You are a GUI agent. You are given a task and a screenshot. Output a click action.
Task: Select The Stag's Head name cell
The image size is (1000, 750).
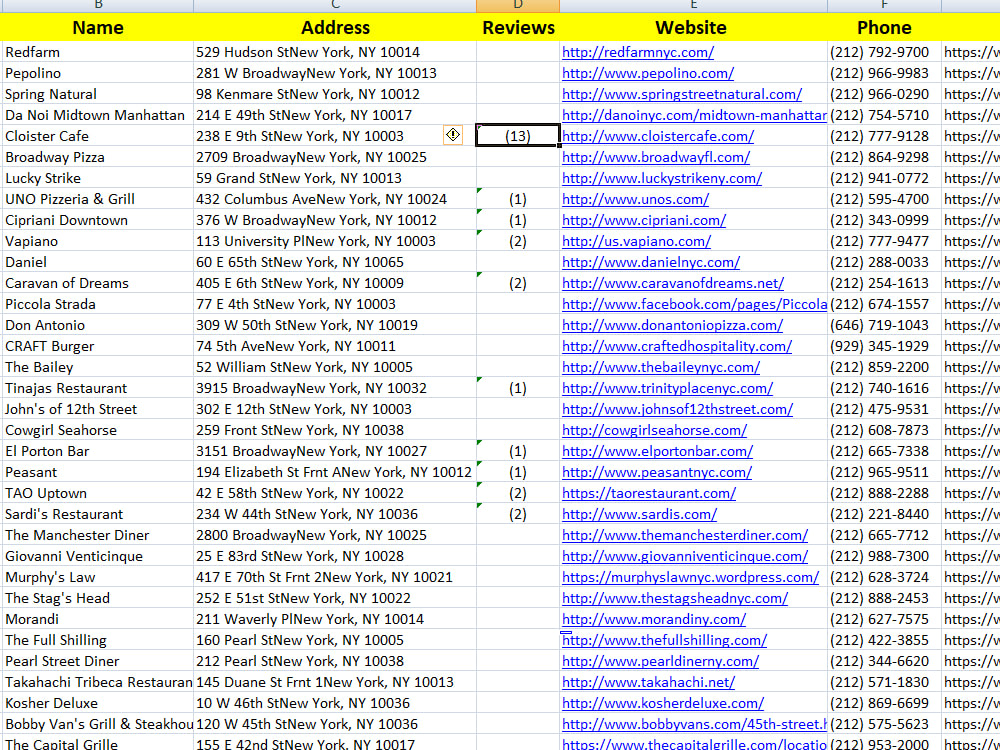pyautogui.click(x=98, y=598)
